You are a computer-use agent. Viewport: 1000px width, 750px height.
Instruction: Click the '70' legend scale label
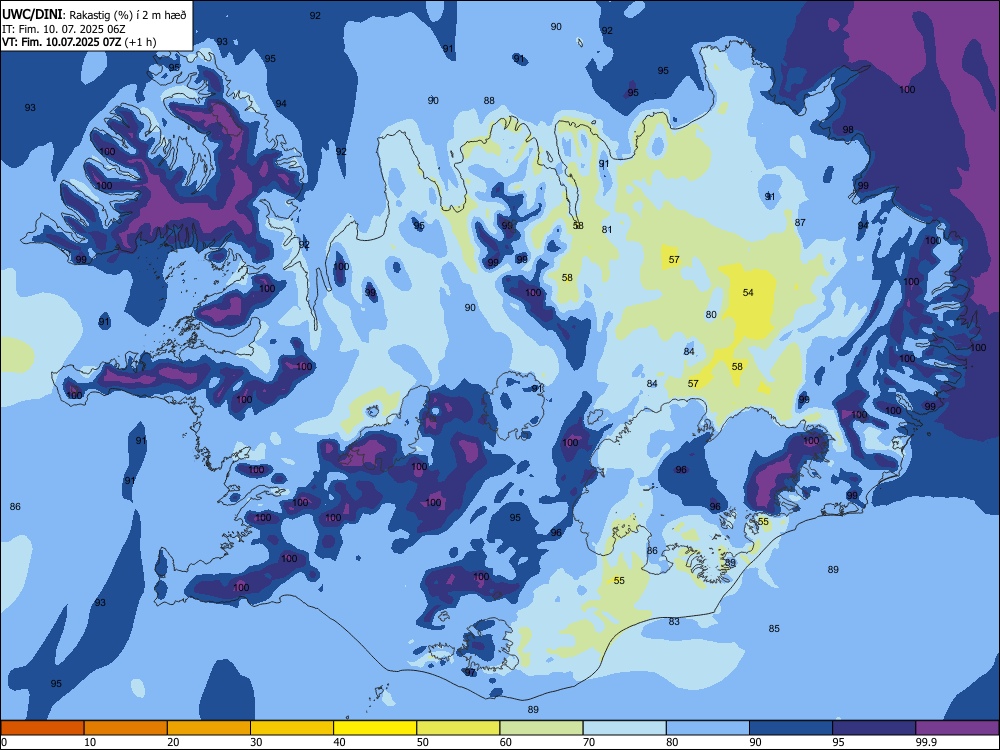coord(589,742)
